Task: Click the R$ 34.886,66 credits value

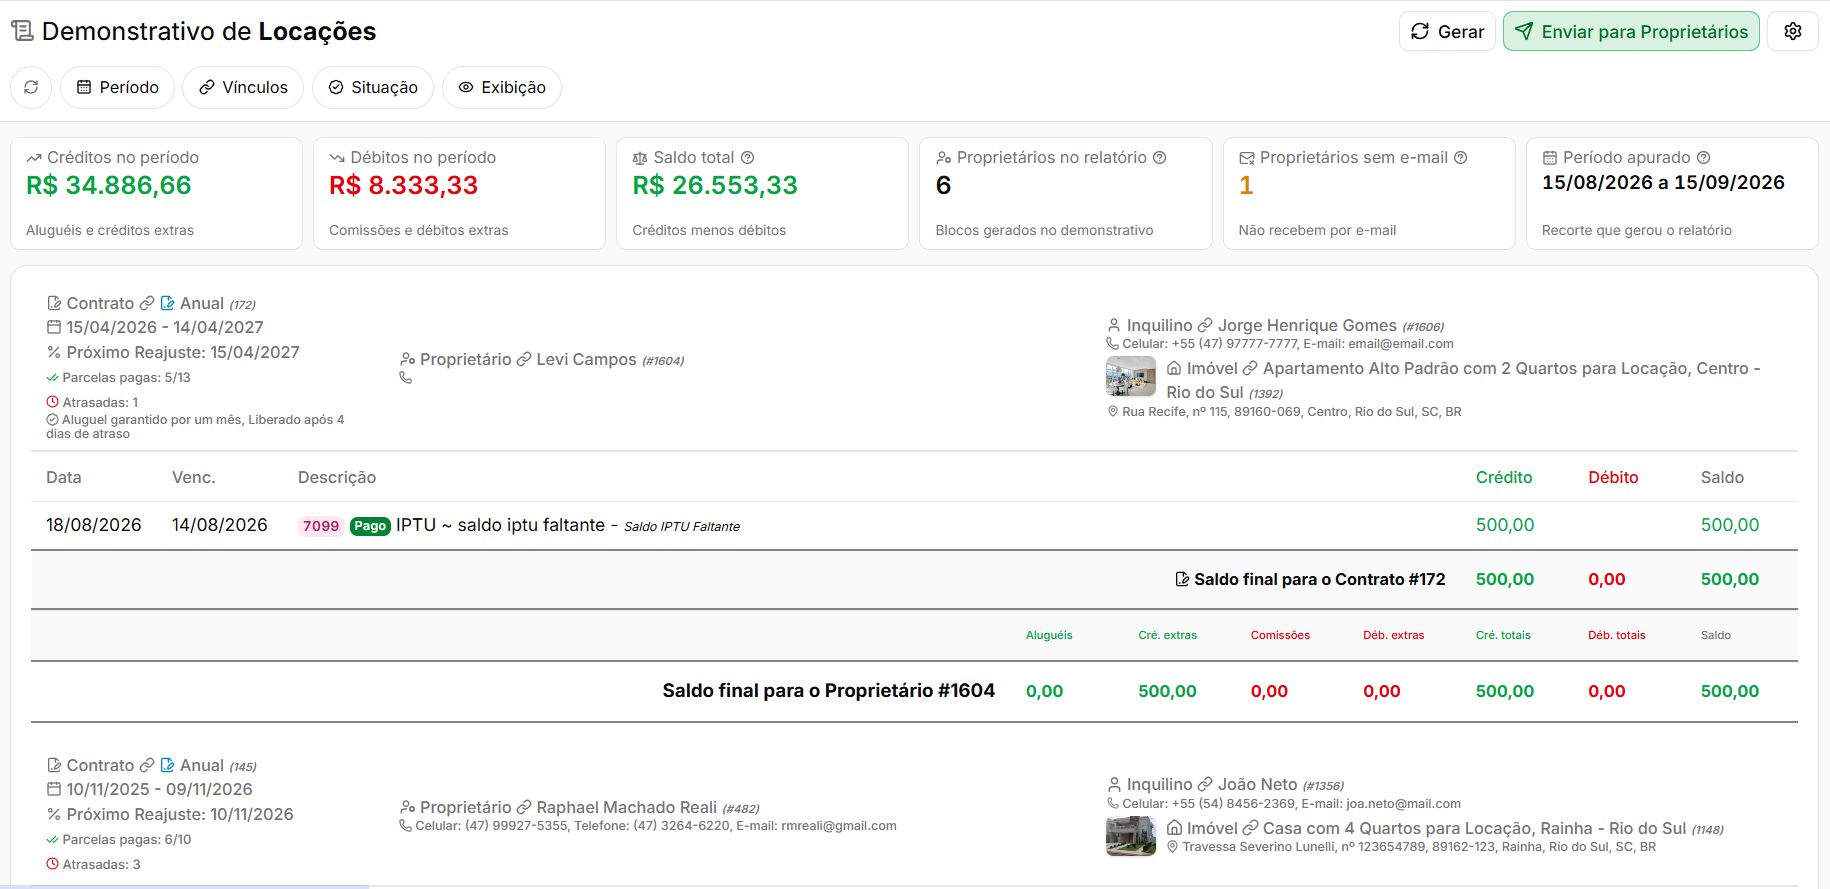Action: (x=109, y=185)
